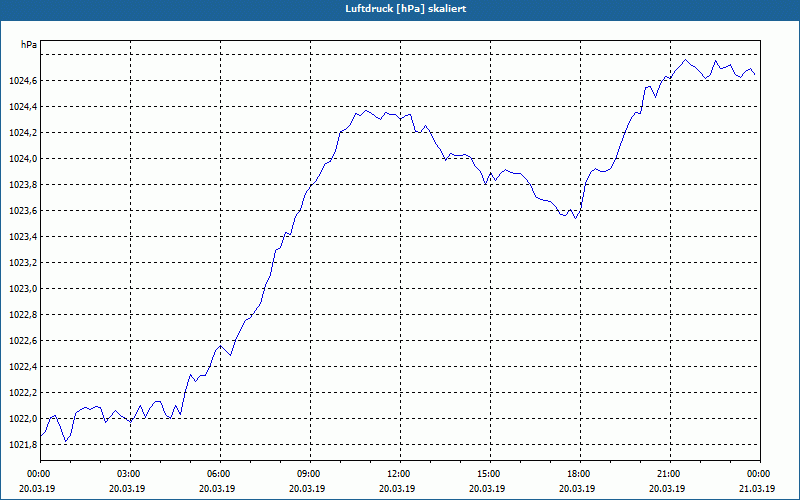
Task: Click the 03:00 time axis label
Action: [x=130, y=474]
